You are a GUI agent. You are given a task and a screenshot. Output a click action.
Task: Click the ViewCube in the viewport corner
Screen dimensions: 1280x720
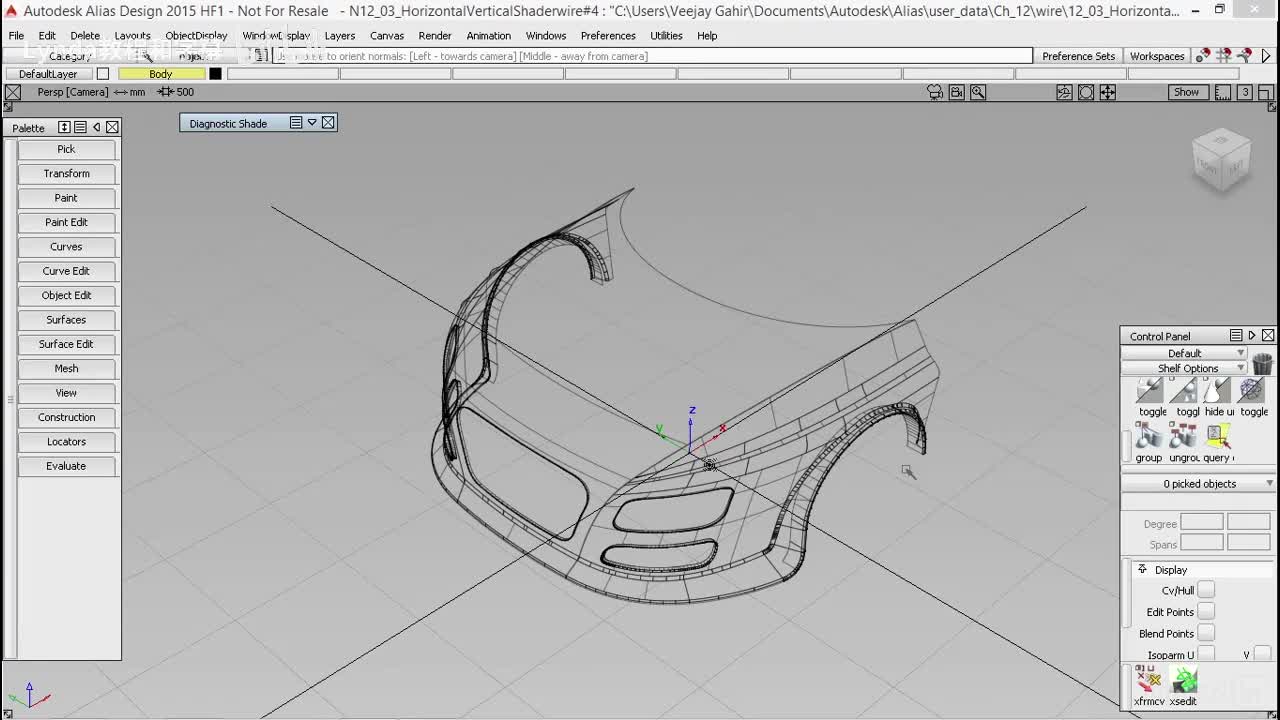pyautogui.click(x=1221, y=160)
